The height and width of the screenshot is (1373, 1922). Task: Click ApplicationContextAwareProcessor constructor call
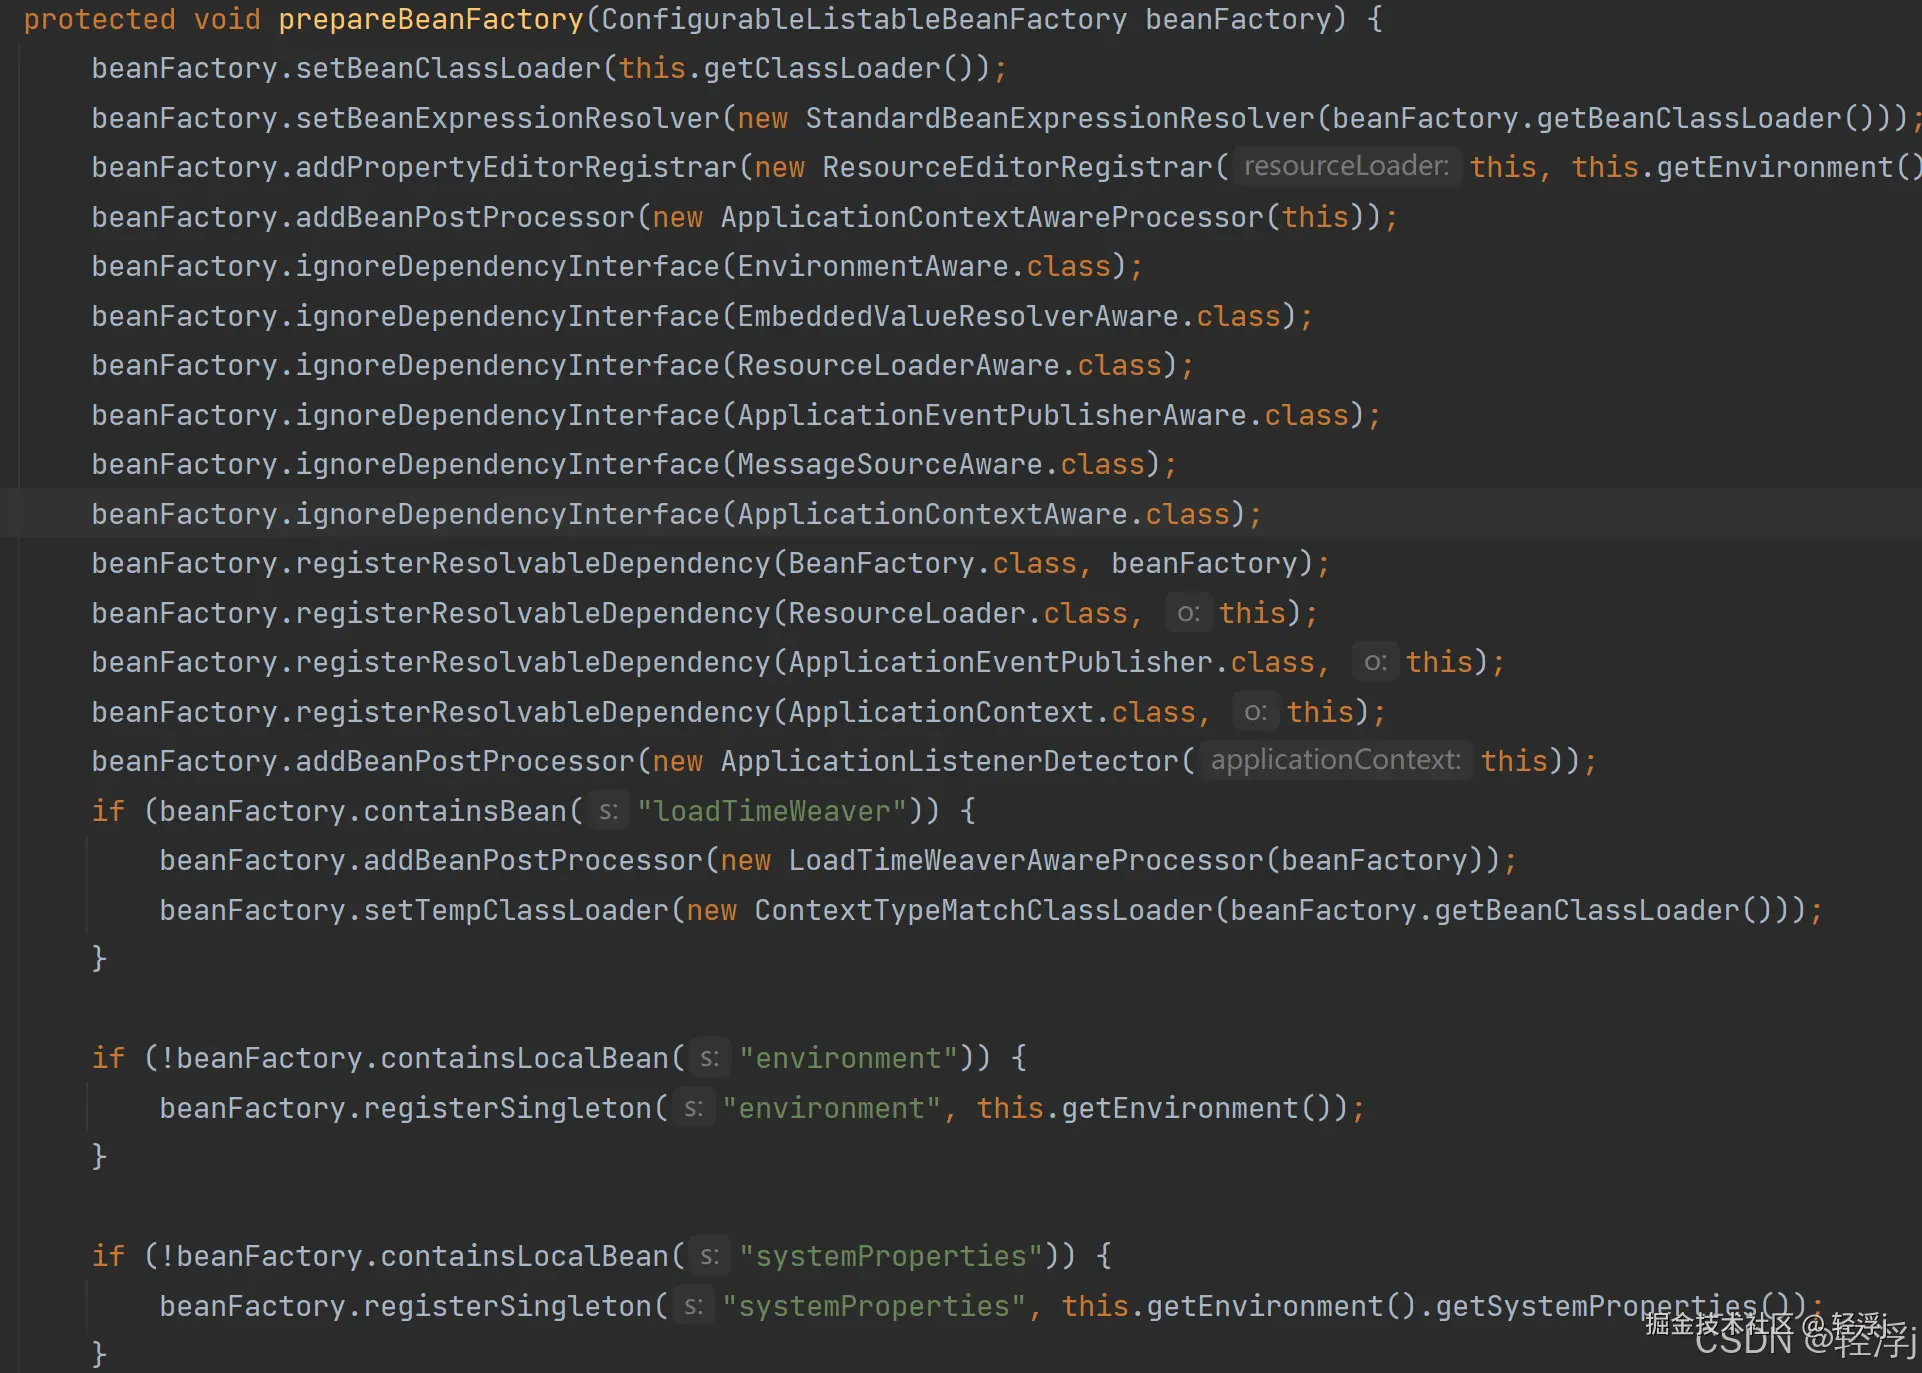point(992,217)
